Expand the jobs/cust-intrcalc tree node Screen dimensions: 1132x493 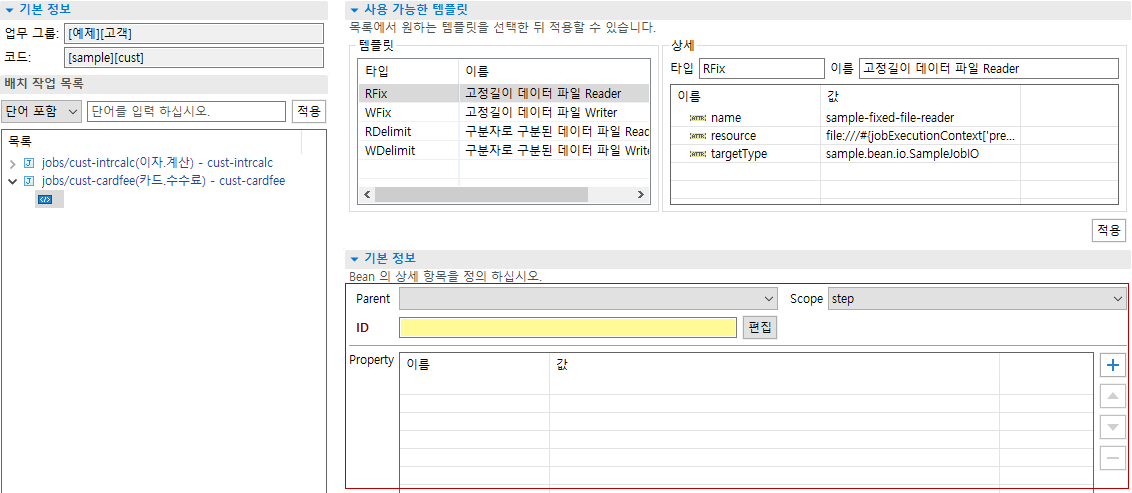[x=12, y=163]
